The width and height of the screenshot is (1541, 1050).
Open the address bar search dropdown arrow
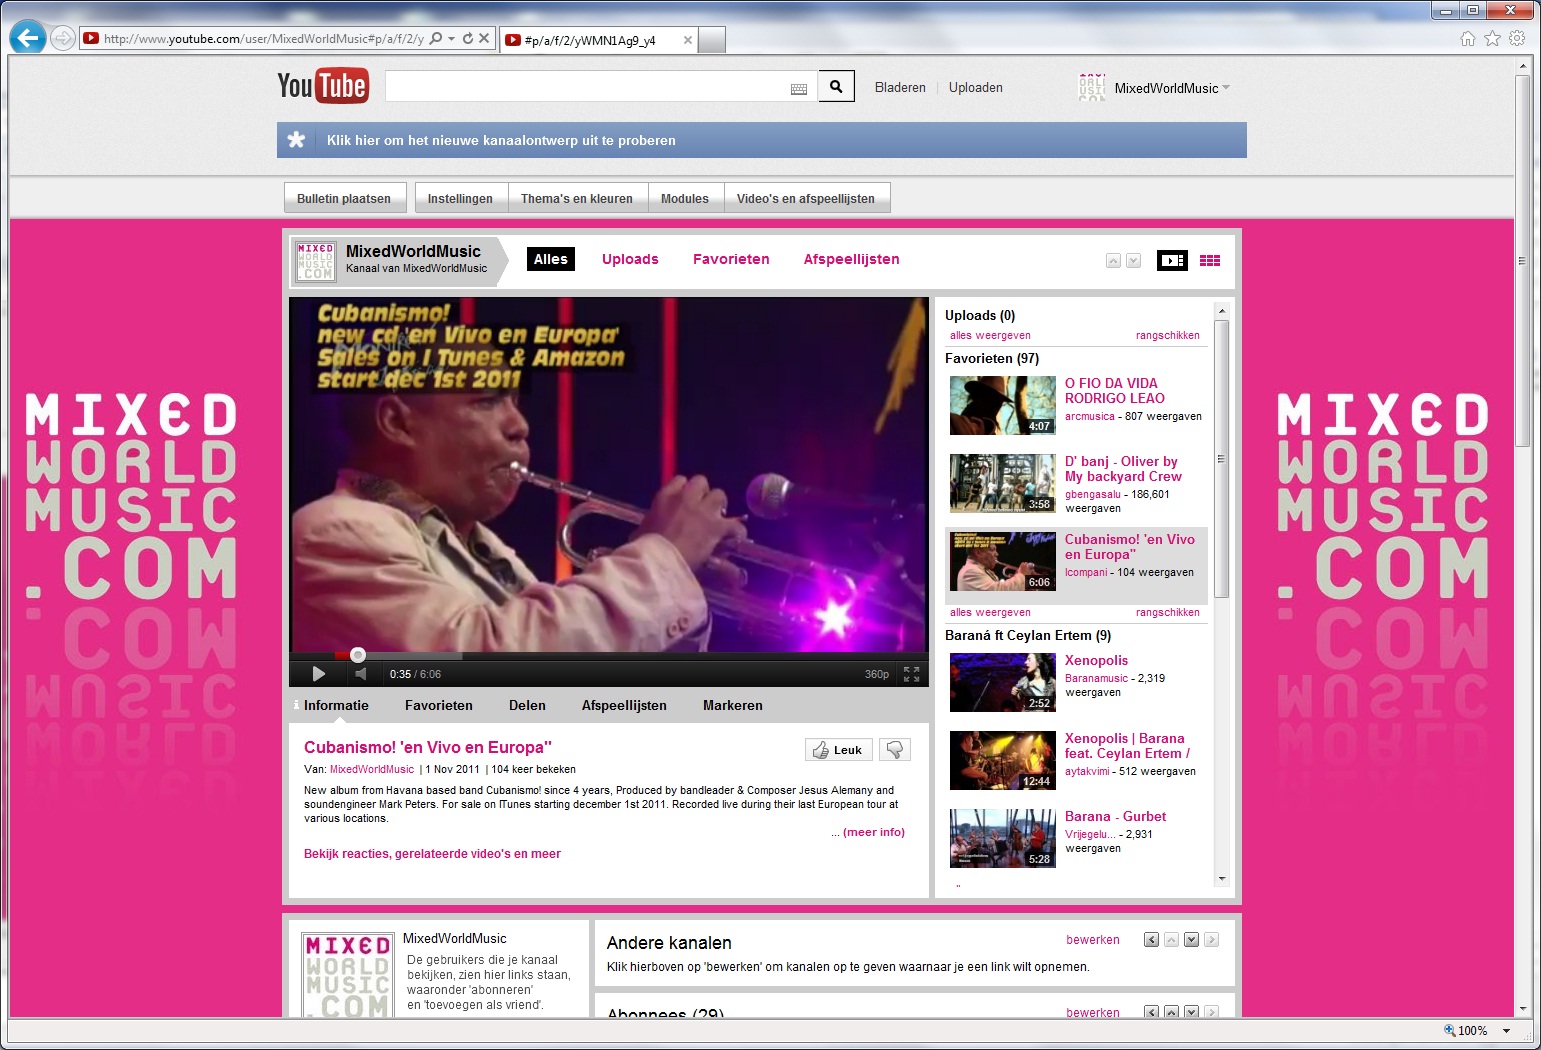point(451,38)
